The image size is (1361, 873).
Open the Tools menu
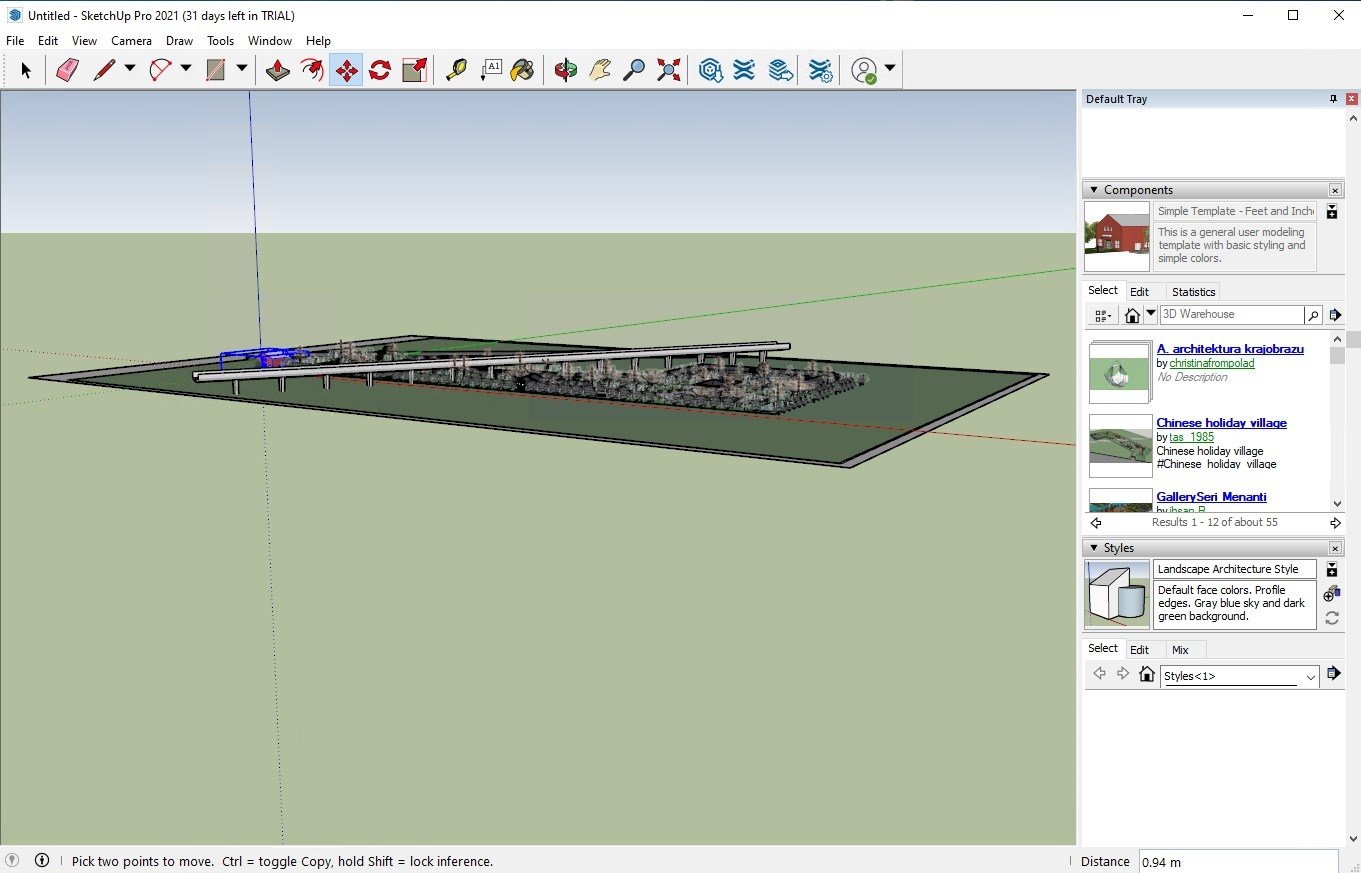(220, 41)
